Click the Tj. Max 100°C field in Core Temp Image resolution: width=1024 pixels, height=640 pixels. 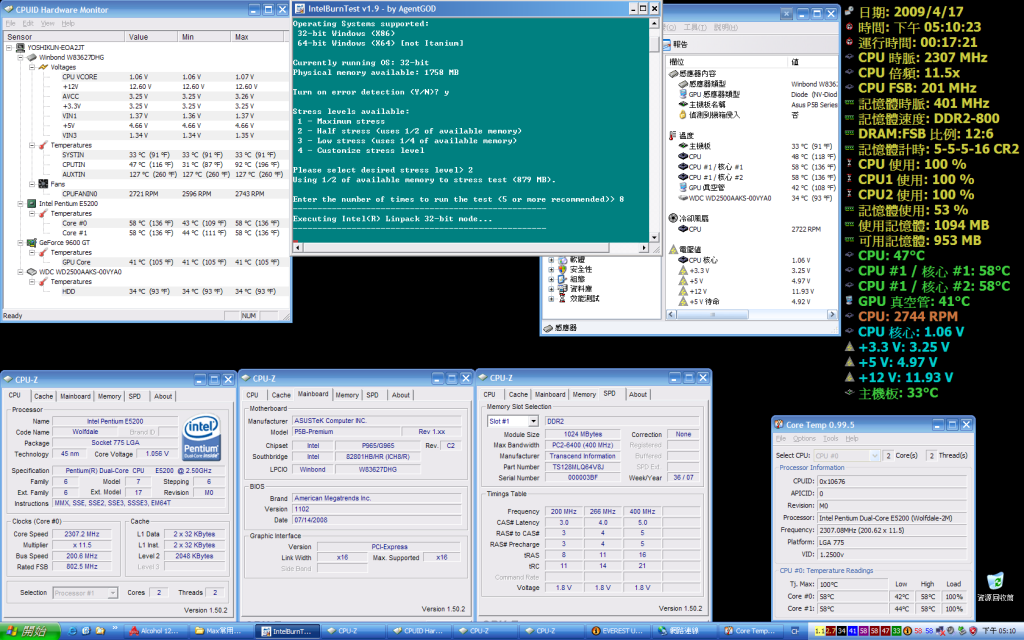(x=852, y=584)
